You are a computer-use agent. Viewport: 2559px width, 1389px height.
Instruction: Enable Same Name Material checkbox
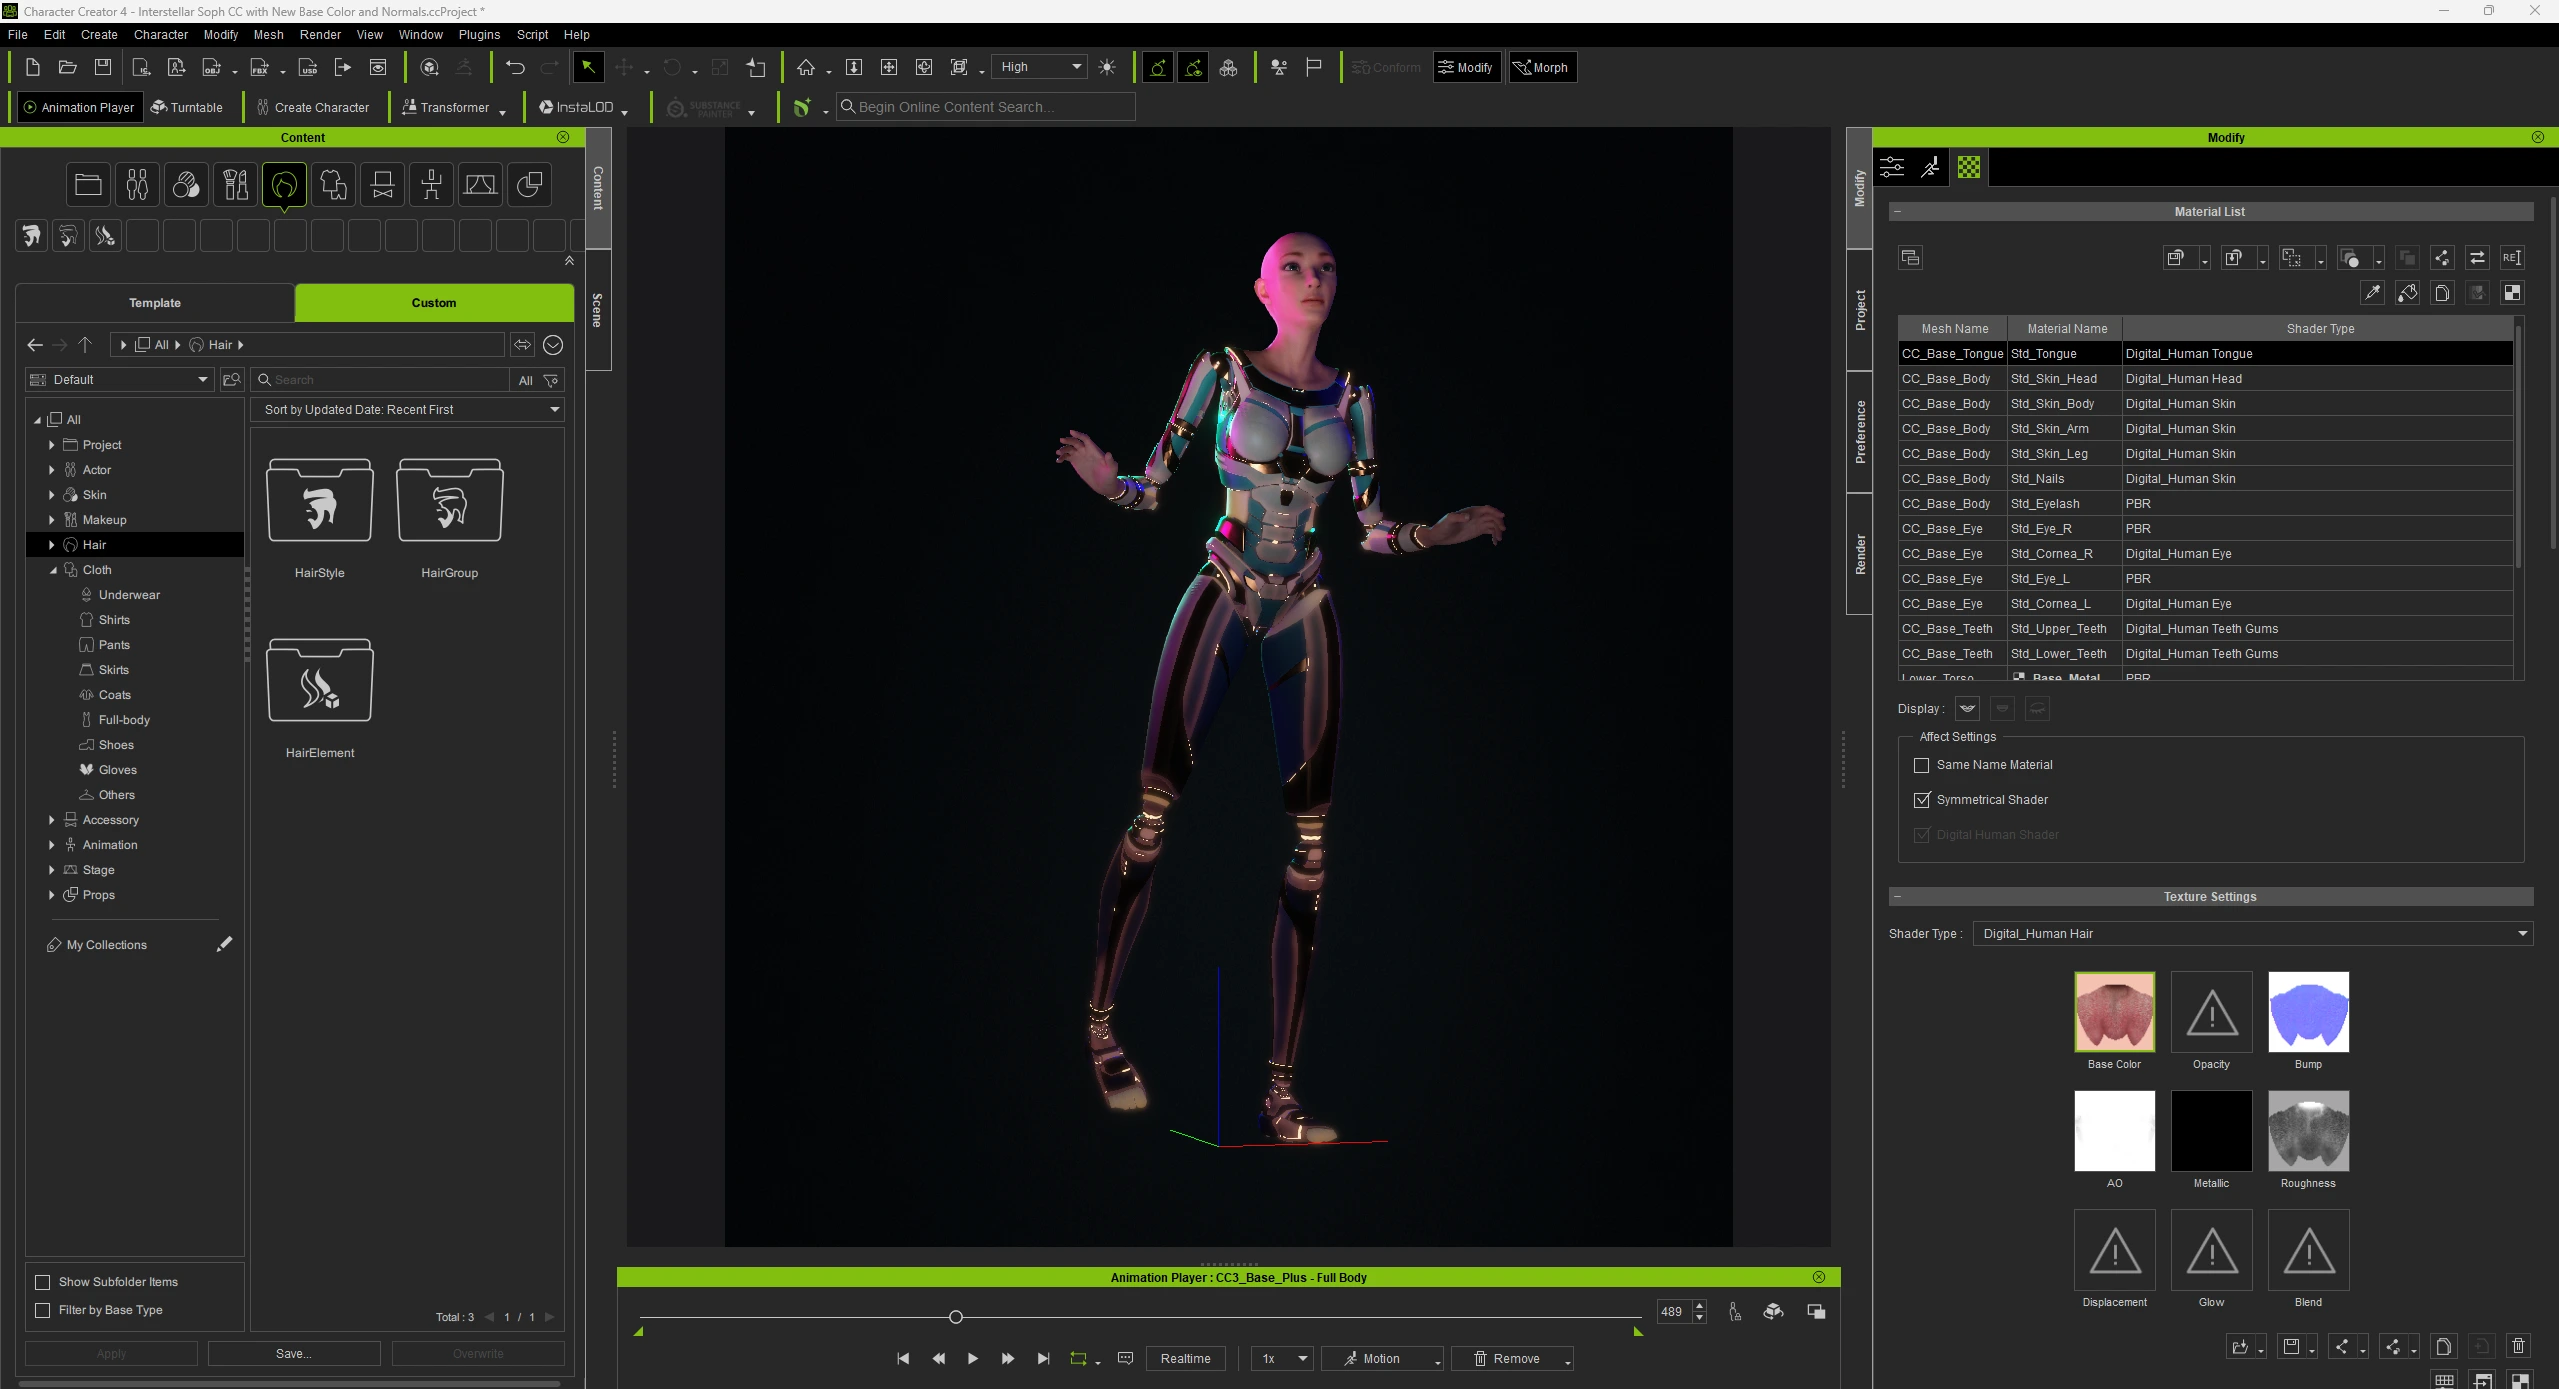pyautogui.click(x=1921, y=765)
